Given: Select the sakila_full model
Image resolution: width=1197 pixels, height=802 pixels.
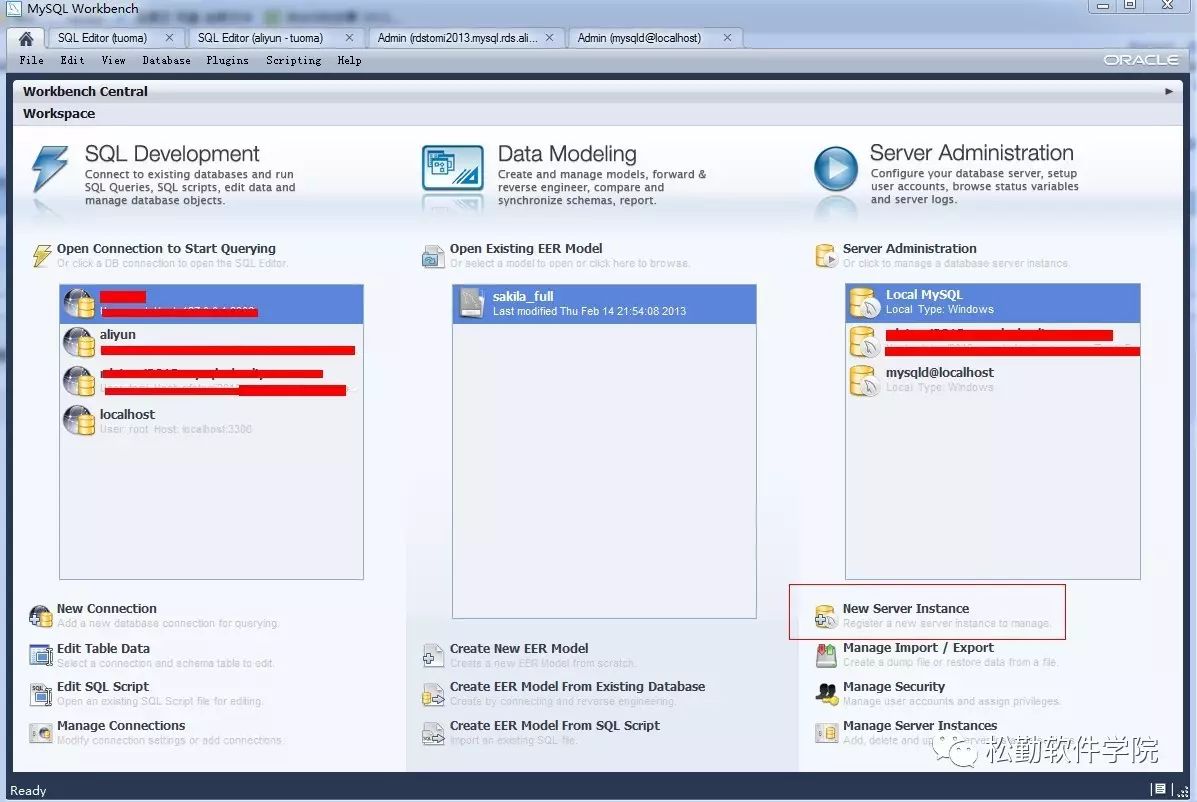Looking at the screenshot, I should 604,304.
